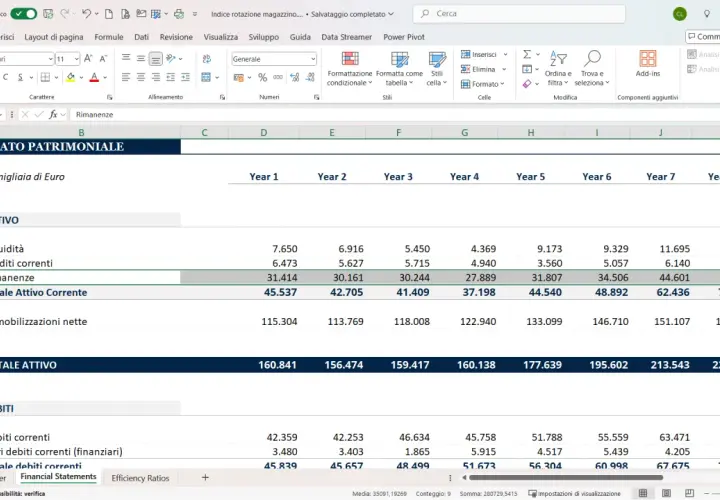Click the Decrease decimal places icon
Viewport: 720px width, 500px height.
pos(310,77)
